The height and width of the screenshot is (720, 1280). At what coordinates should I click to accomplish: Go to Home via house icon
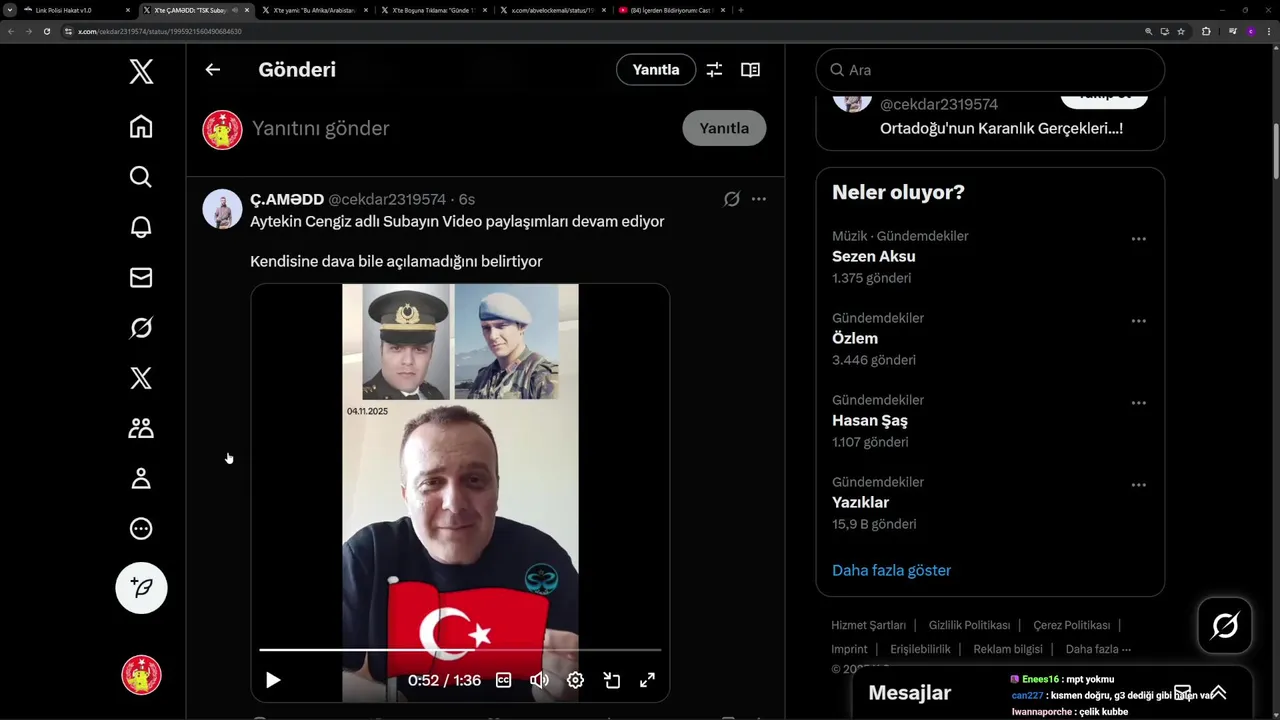click(x=141, y=126)
